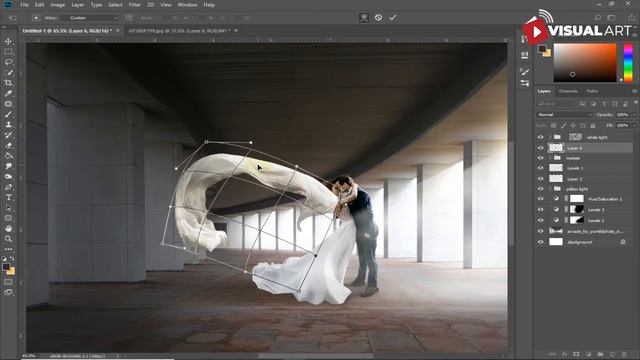Image resolution: width=640 pixels, height=360 pixels.
Task: Hide the background layer
Action: tap(540, 242)
